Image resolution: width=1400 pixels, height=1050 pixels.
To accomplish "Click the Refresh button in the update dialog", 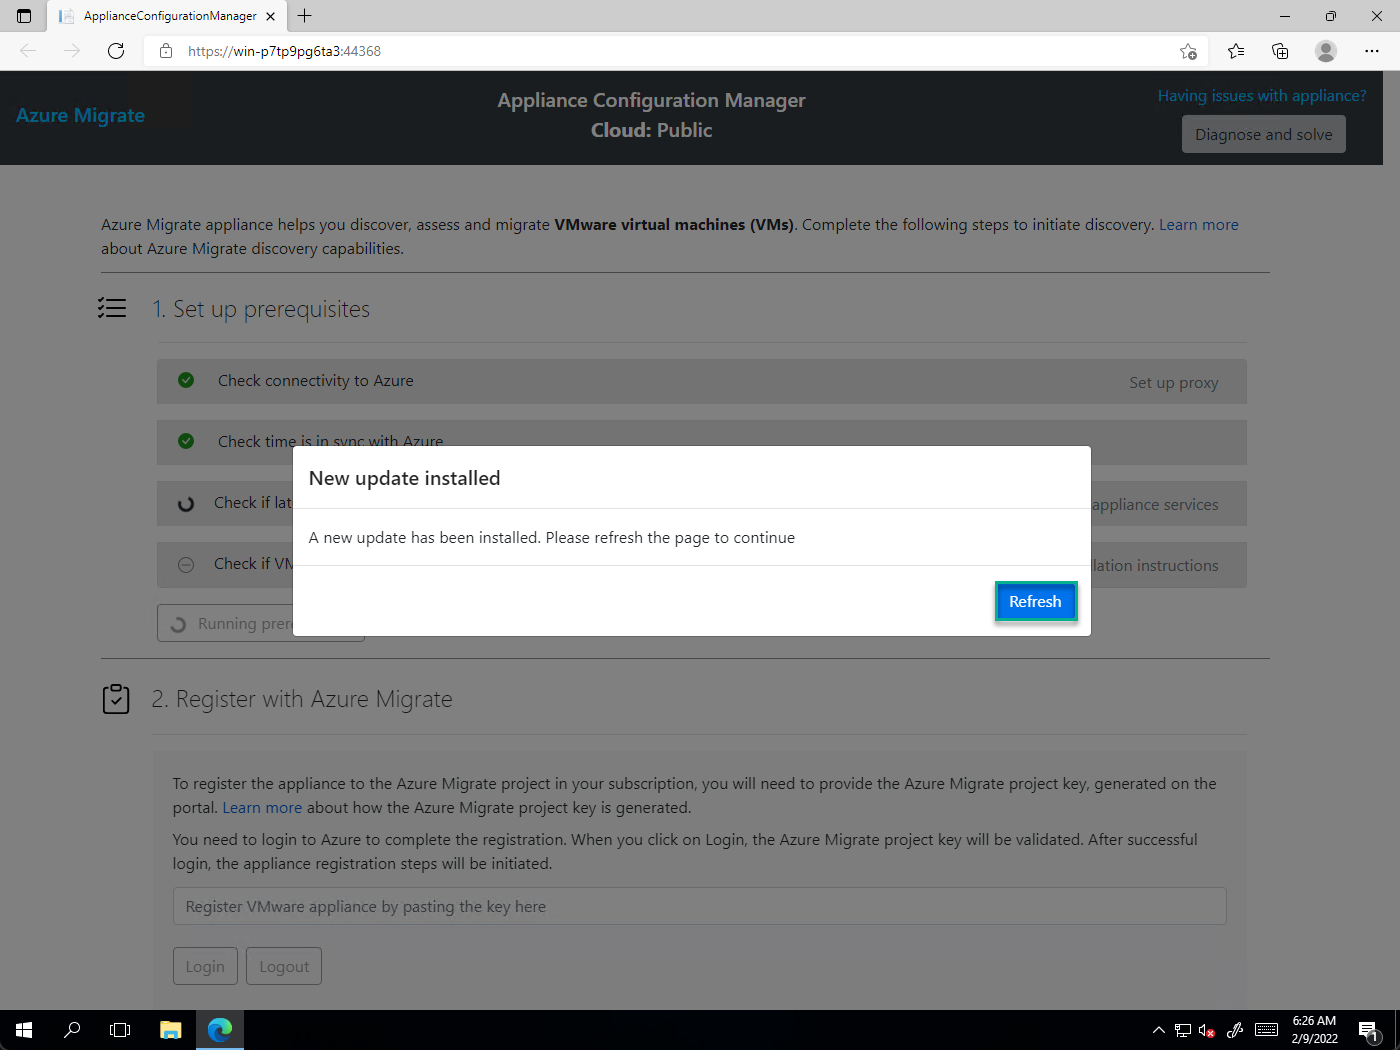I will click(x=1035, y=601).
